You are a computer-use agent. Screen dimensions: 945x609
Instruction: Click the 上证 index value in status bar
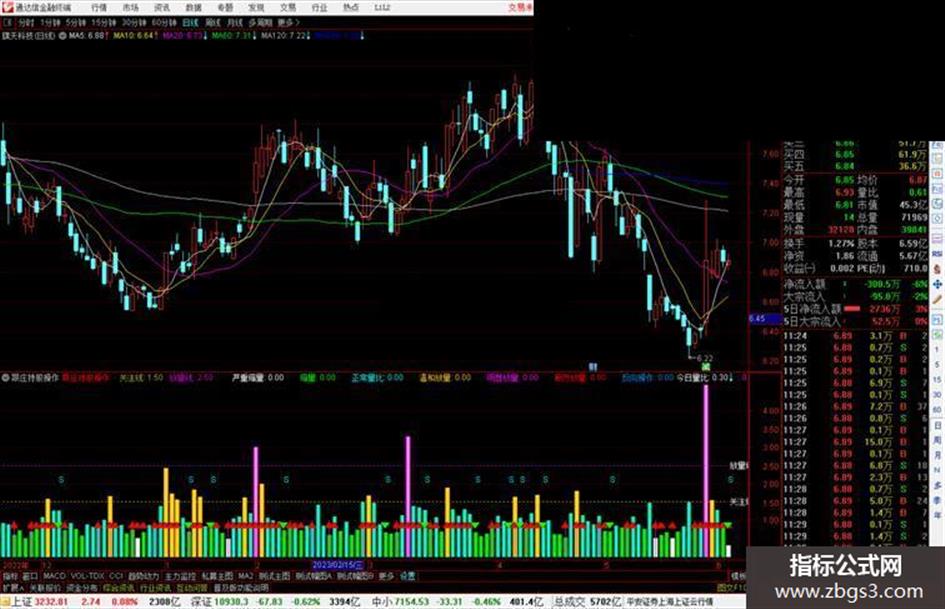pos(51,602)
